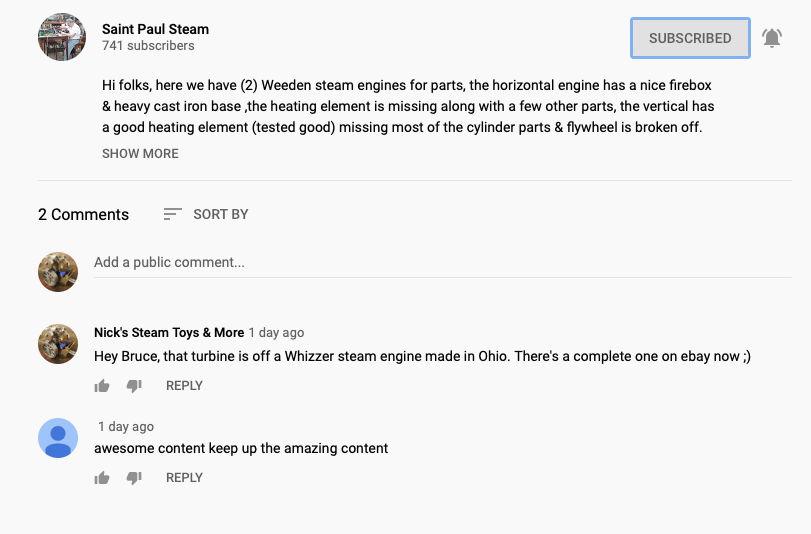Reply to the 'awesome content' comment

coord(184,478)
